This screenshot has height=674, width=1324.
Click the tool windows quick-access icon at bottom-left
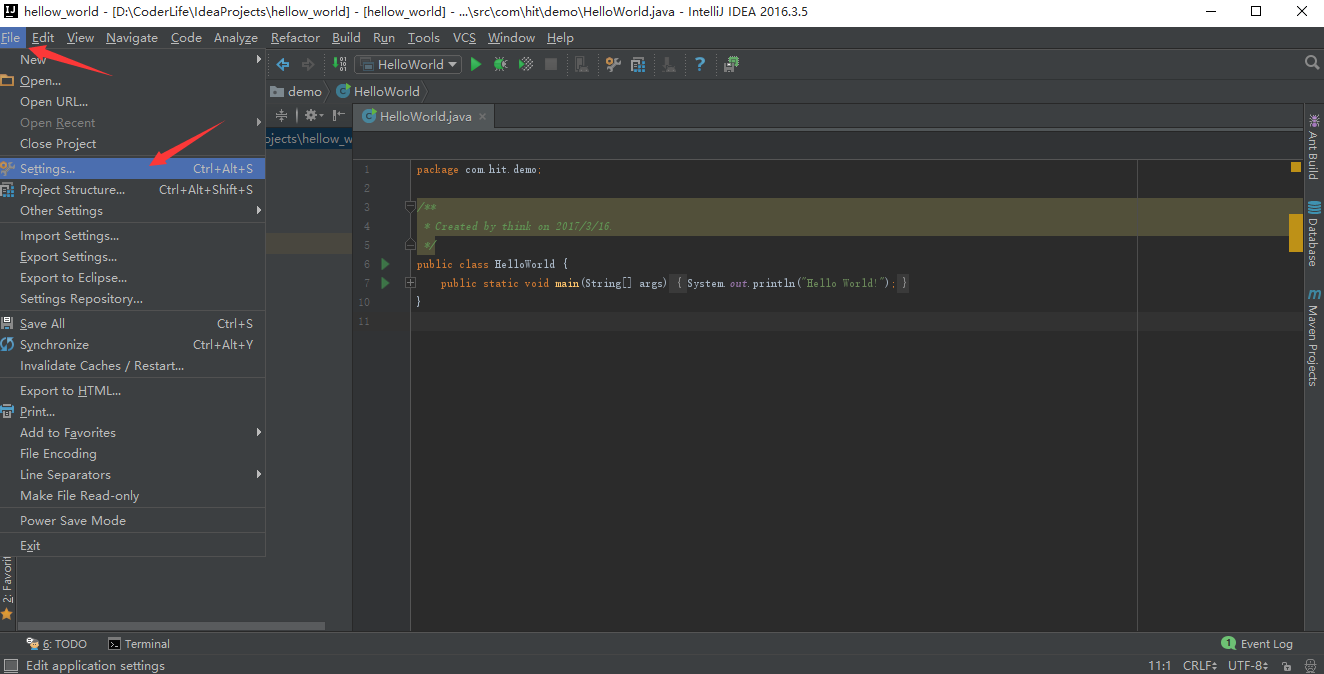10,665
